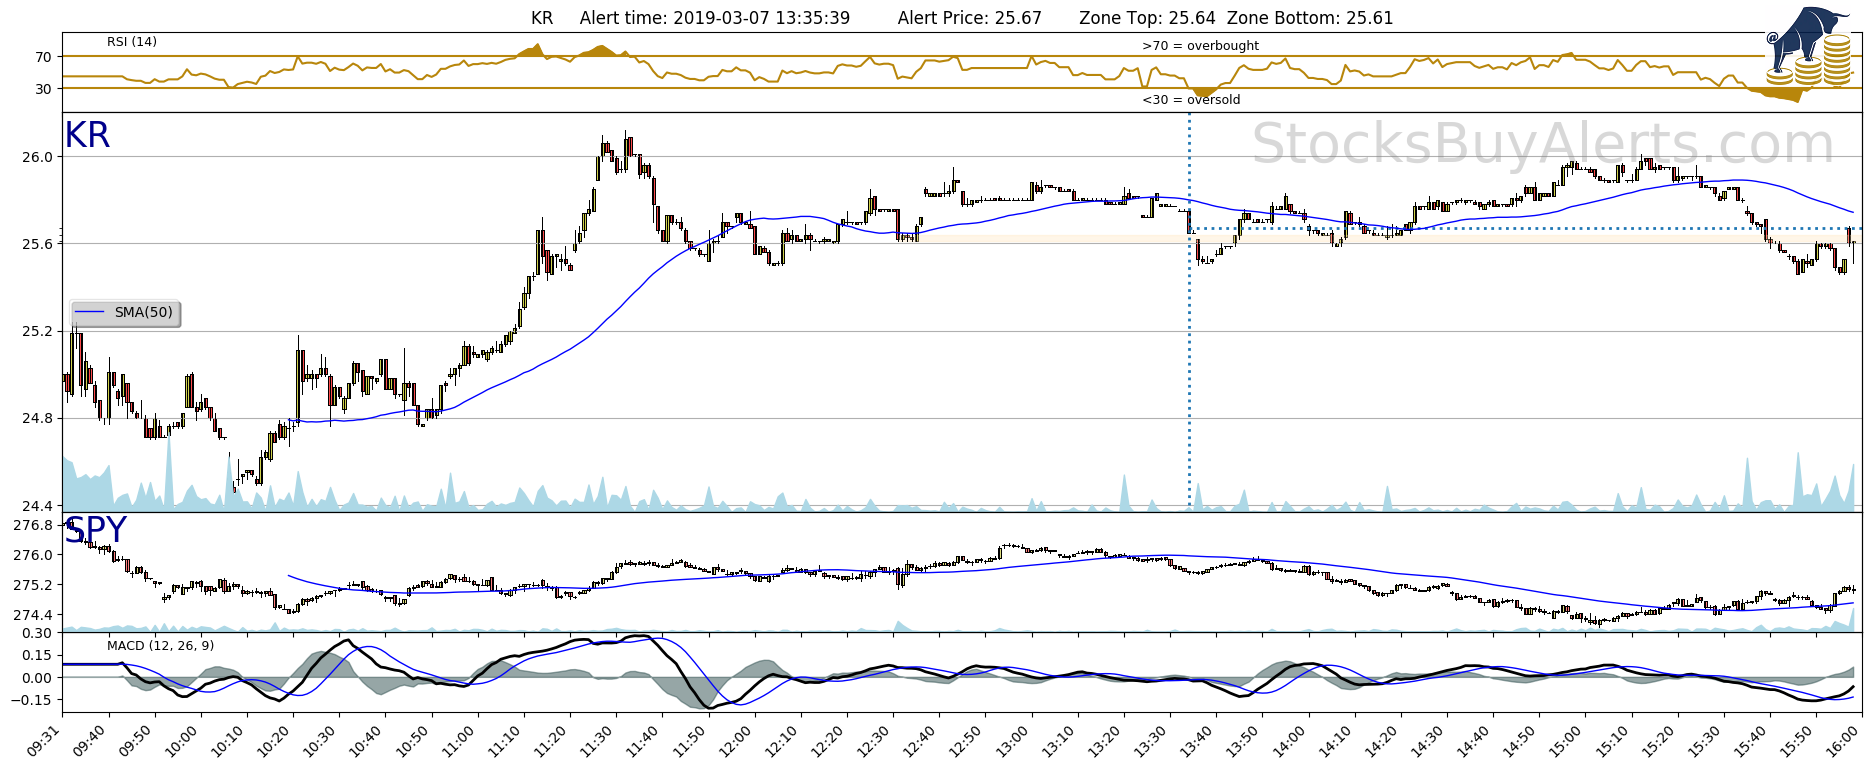
Task: Click the Zone Bottom 25.61 text
Action: click(x=1309, y=18)
